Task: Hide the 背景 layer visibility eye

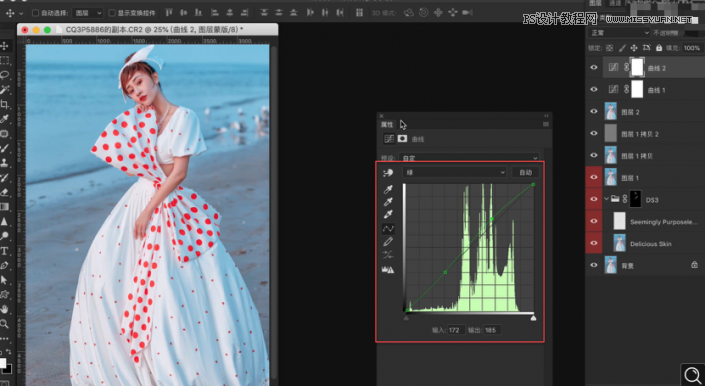Action: [x=594, y=265]
